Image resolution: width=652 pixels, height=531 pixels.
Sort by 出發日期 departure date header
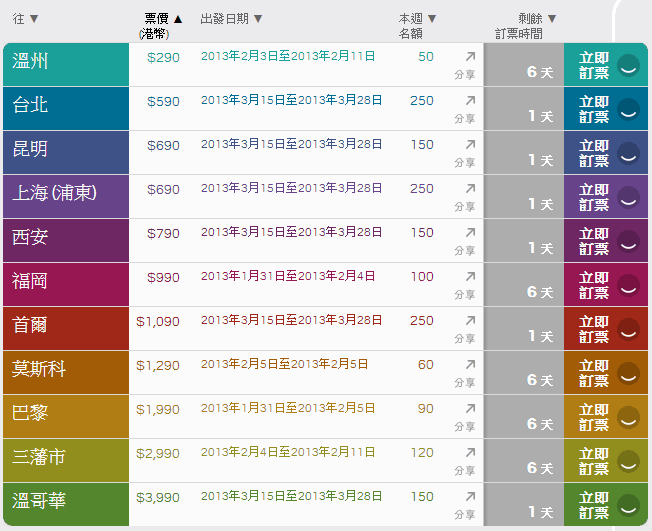(231, 19)
